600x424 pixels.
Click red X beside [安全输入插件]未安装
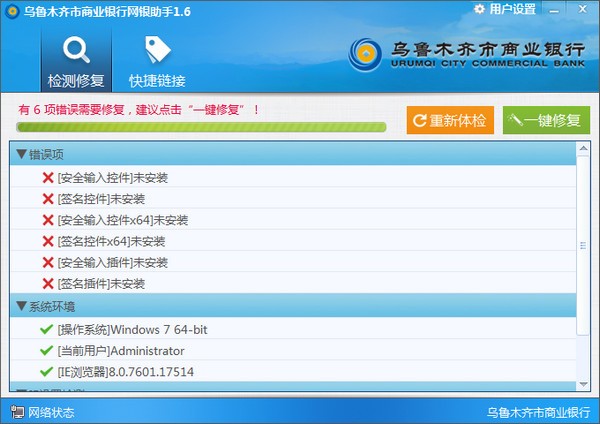click(x=48, y=263)
